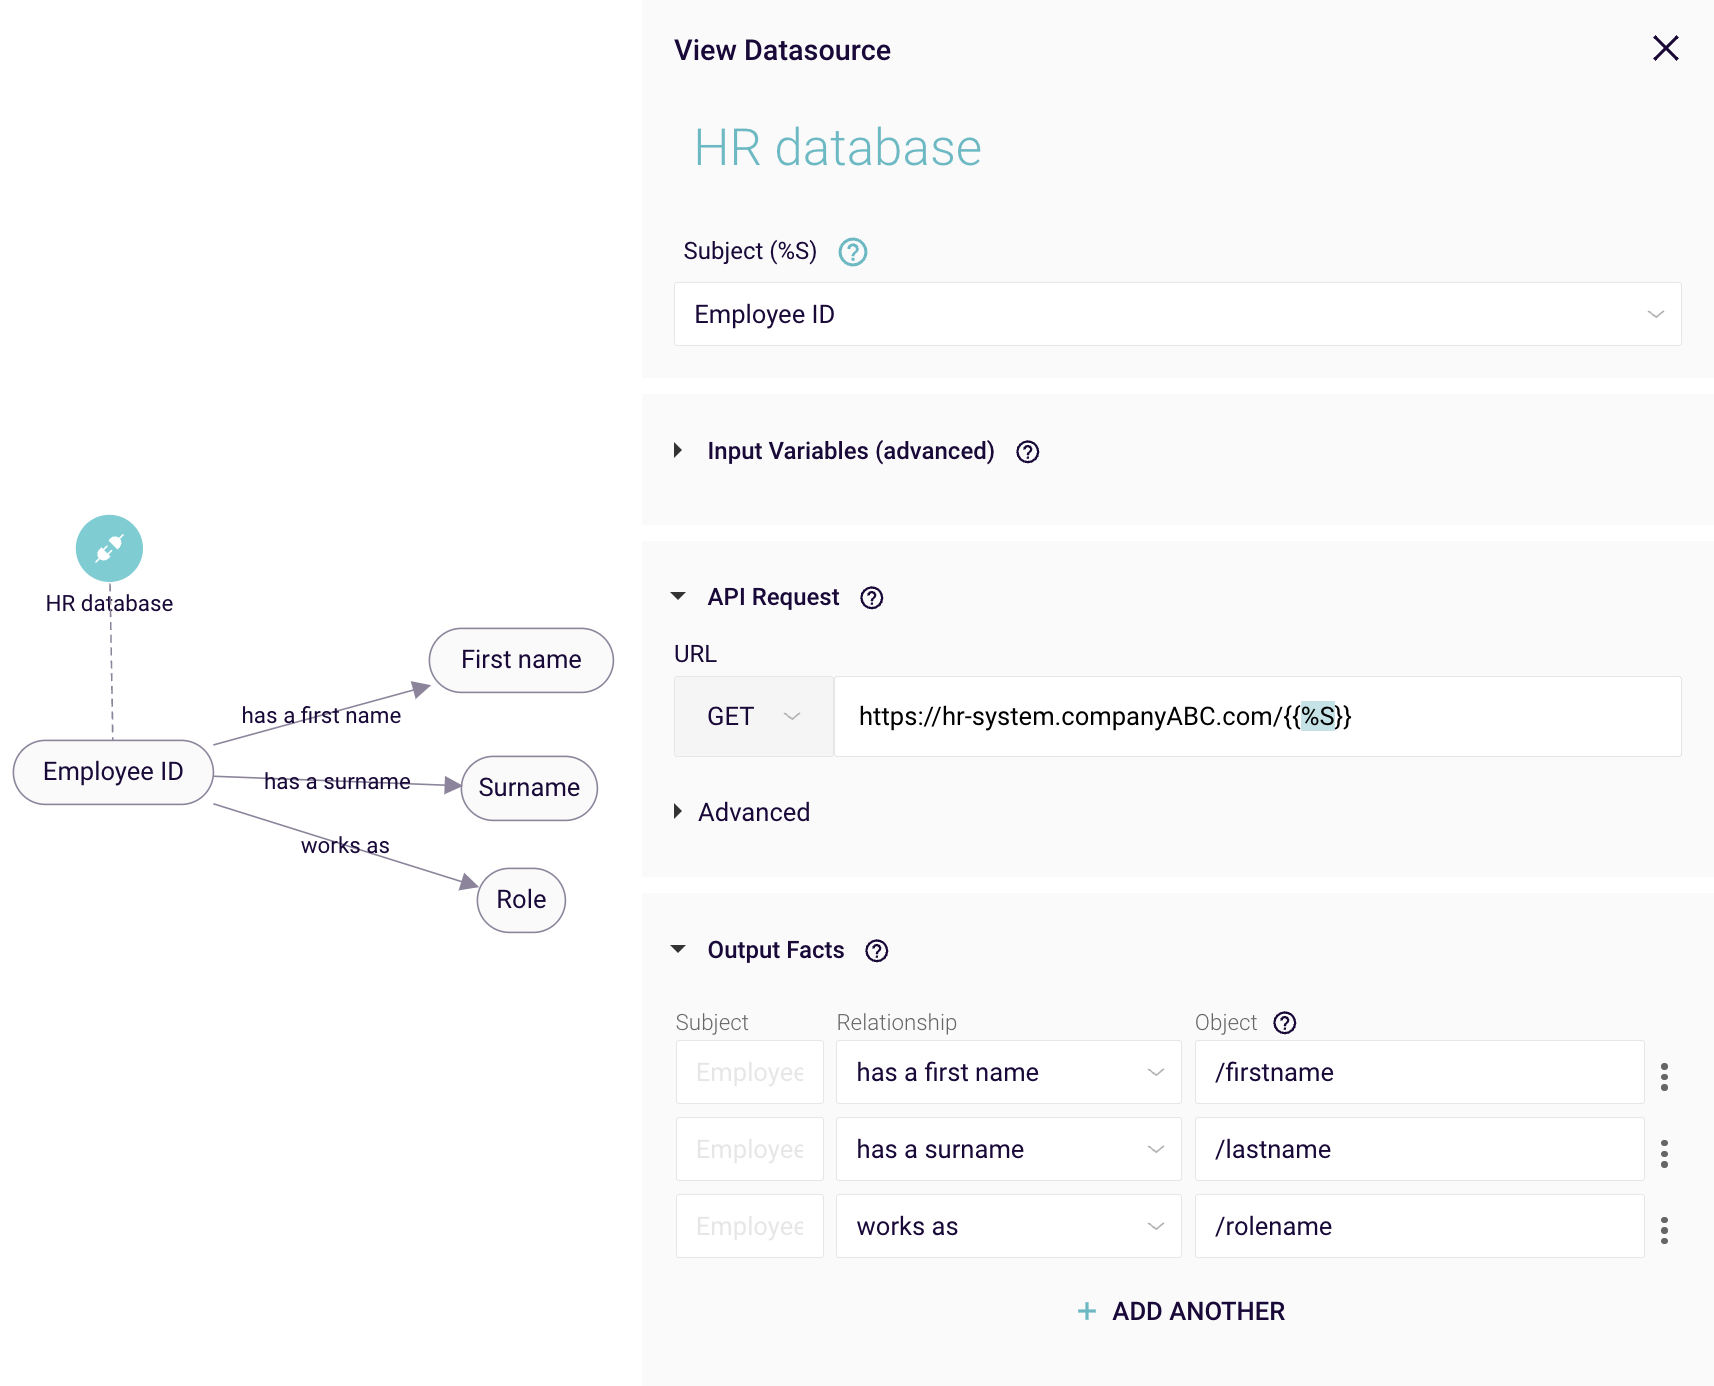Open the three-dot menu for /lastname row
This screenshot has width=1714, height=1386.
coord(1664,1153)
